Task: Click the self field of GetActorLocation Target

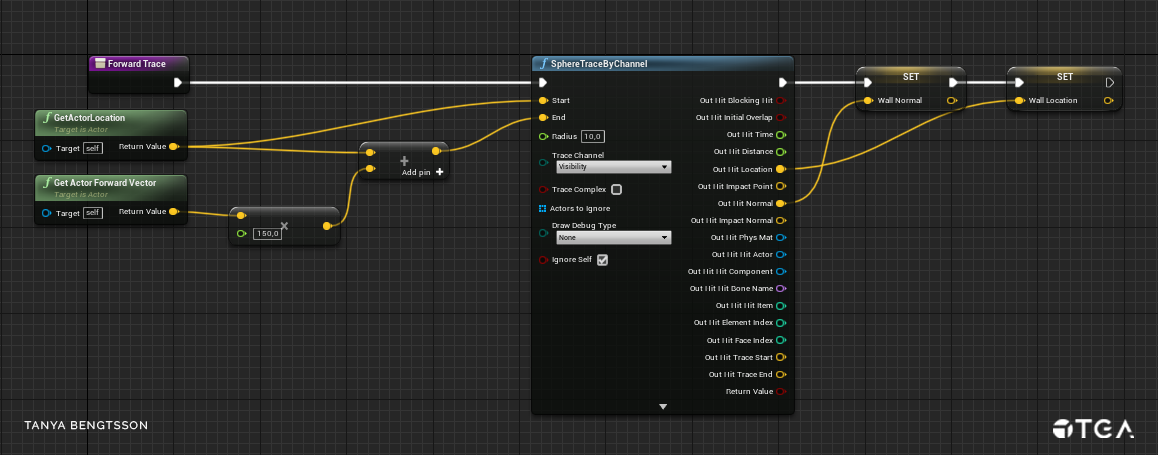Action: click(93, 148)
